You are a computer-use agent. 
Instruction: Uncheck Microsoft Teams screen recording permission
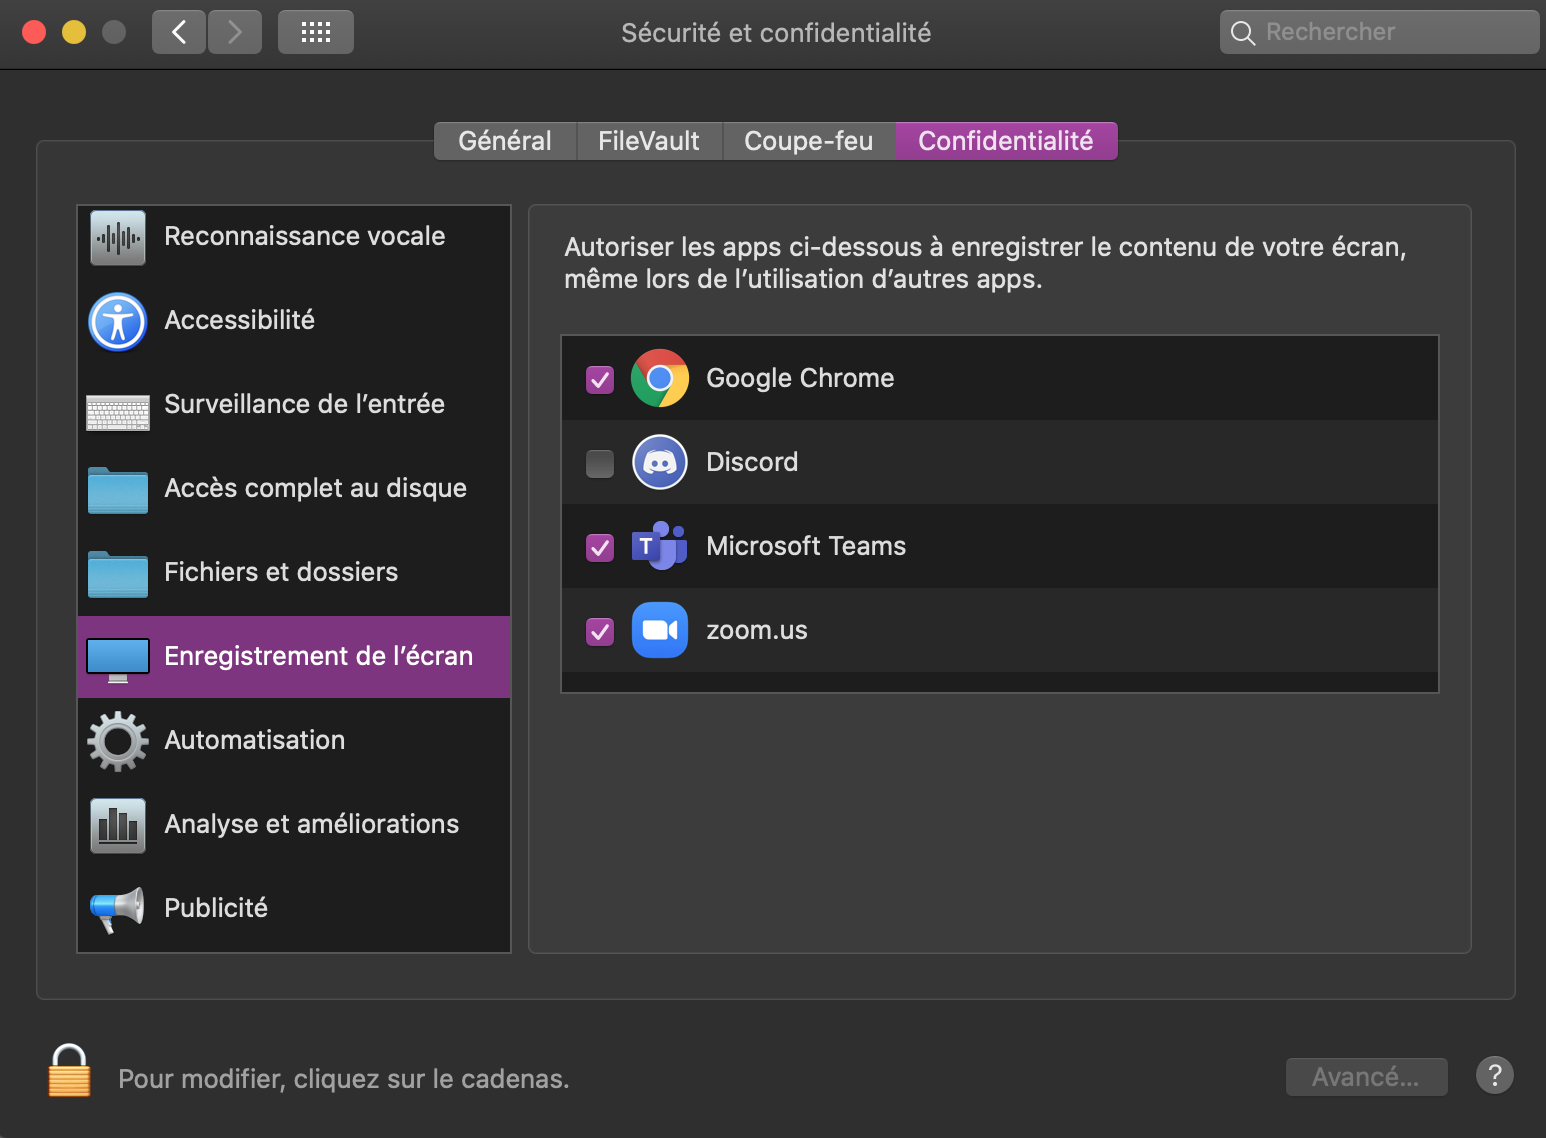(600, 548)
